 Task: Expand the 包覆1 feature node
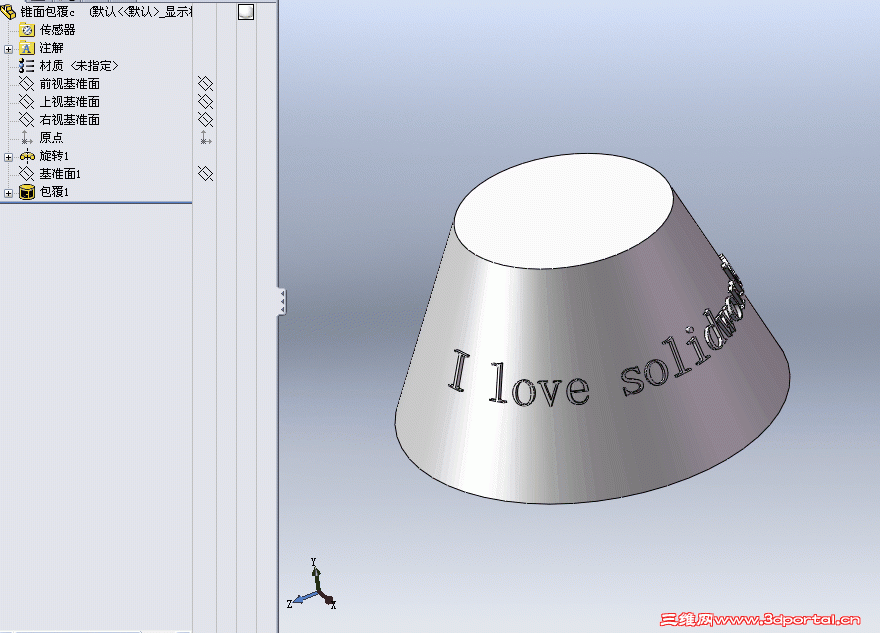pyautogui.click(x=8, y=191)
